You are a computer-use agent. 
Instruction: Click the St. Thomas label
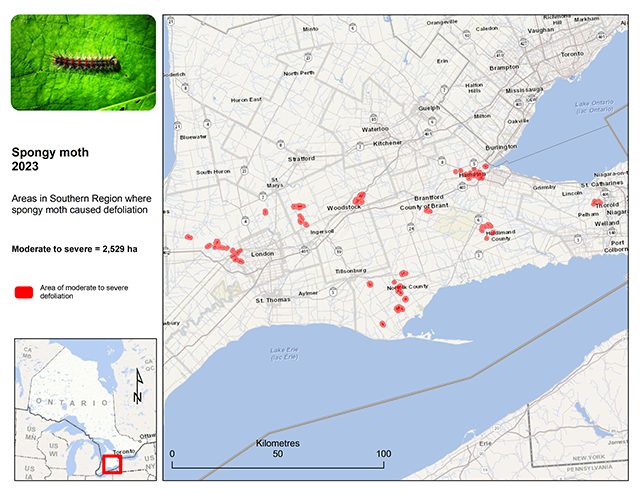[273, 300]
